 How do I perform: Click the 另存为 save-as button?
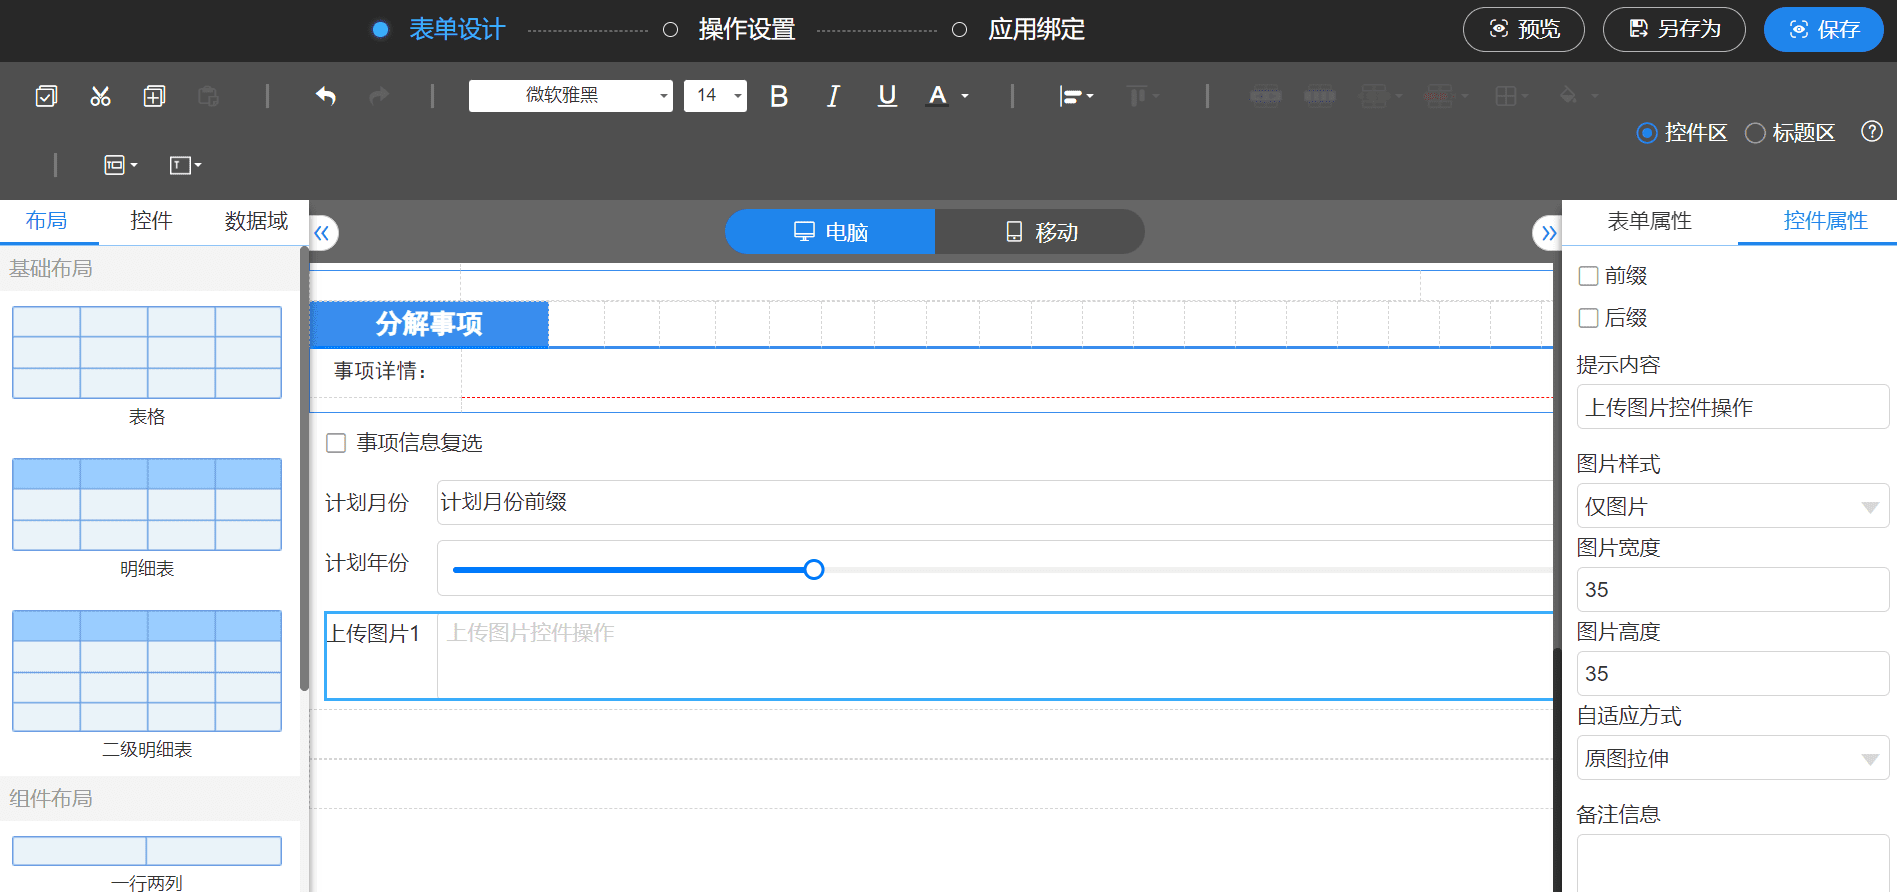point(1674,29)
